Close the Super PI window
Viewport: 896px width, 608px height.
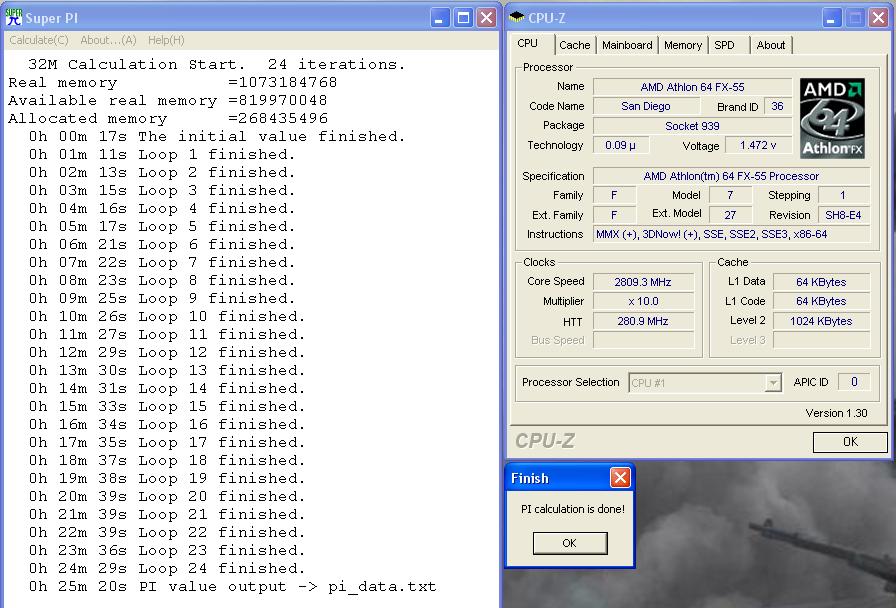coord(486,18)
